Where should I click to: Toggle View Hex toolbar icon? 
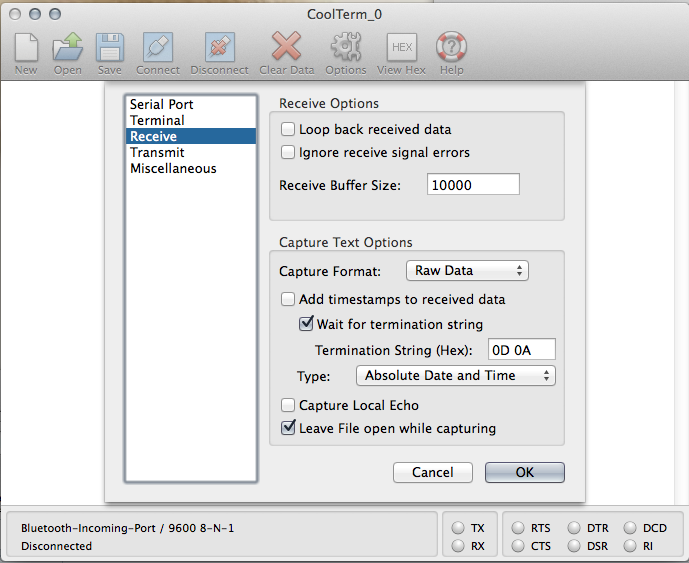(x=402, y=47)
